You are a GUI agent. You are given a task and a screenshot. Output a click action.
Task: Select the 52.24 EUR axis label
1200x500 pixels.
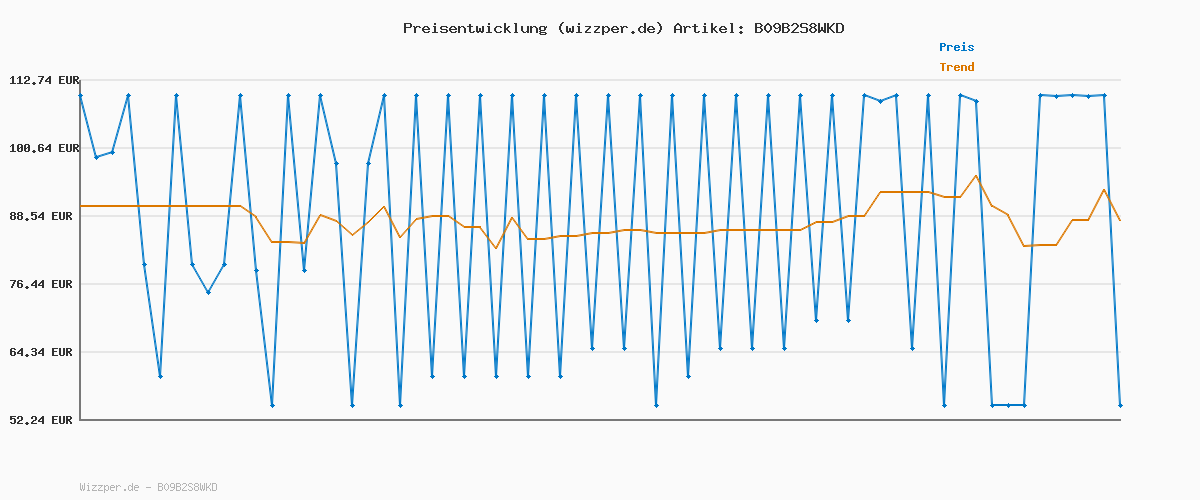(x=43, y=420)
